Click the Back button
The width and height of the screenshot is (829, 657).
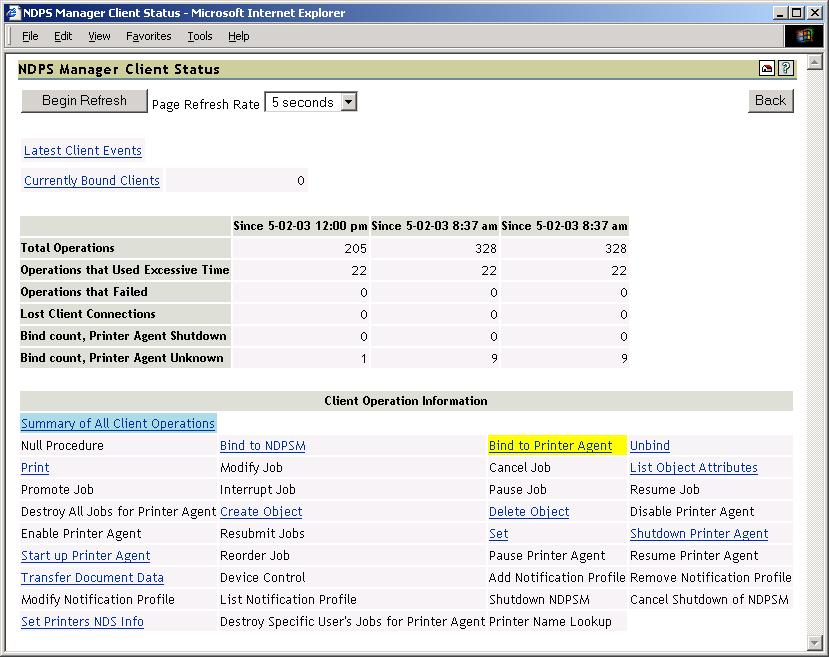[770, 101]
